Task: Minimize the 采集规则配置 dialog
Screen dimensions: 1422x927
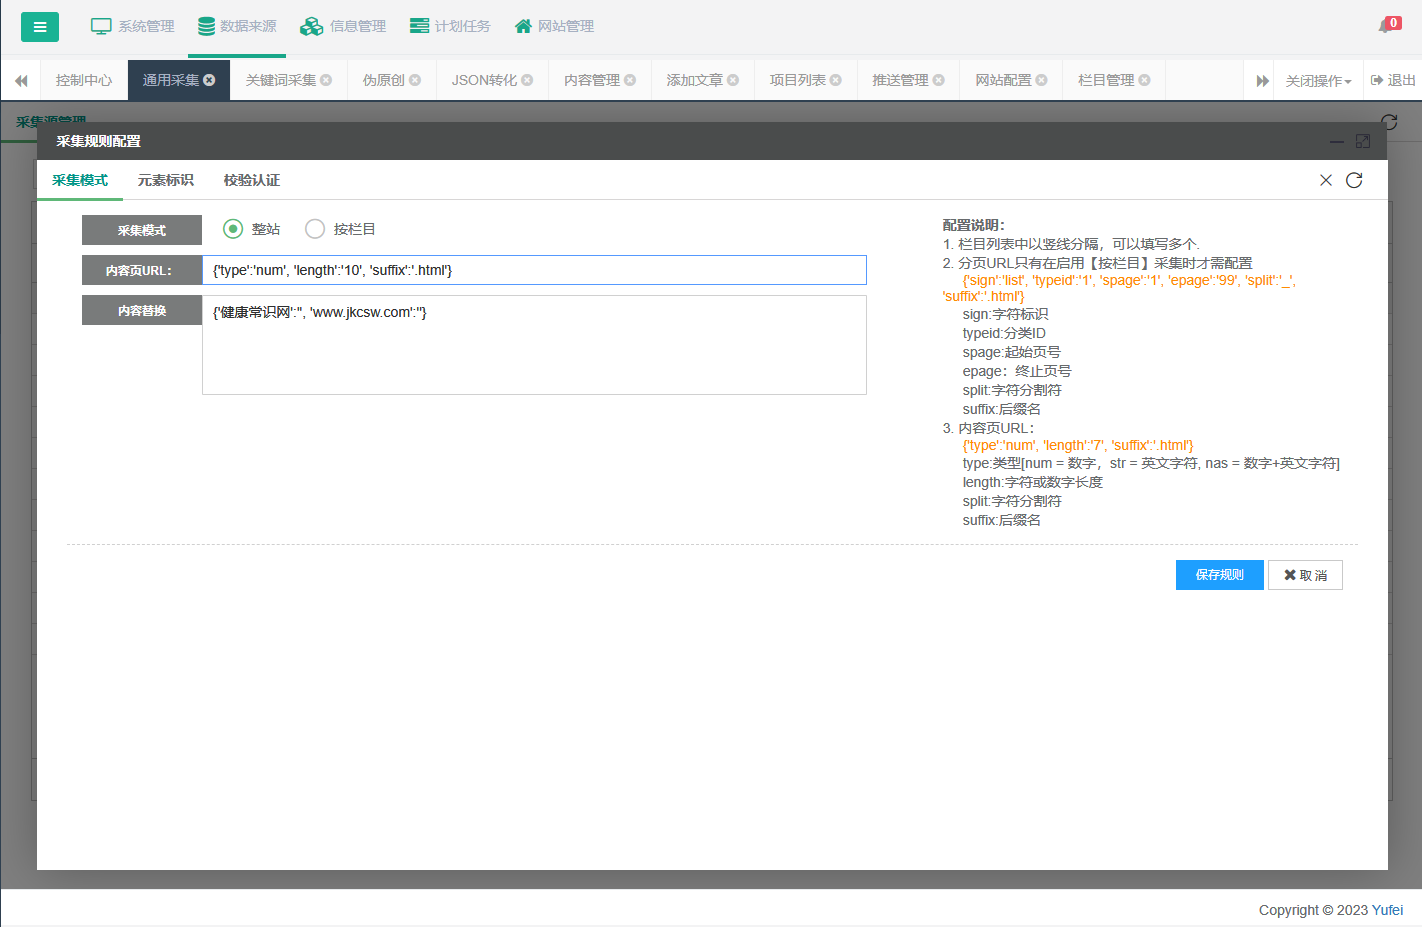Action: click(1337, 142)
